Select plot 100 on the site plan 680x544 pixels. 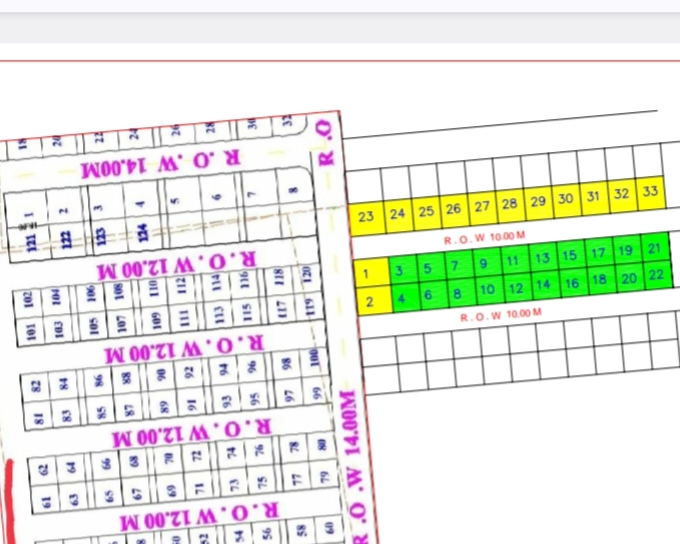tap(312, 358)
